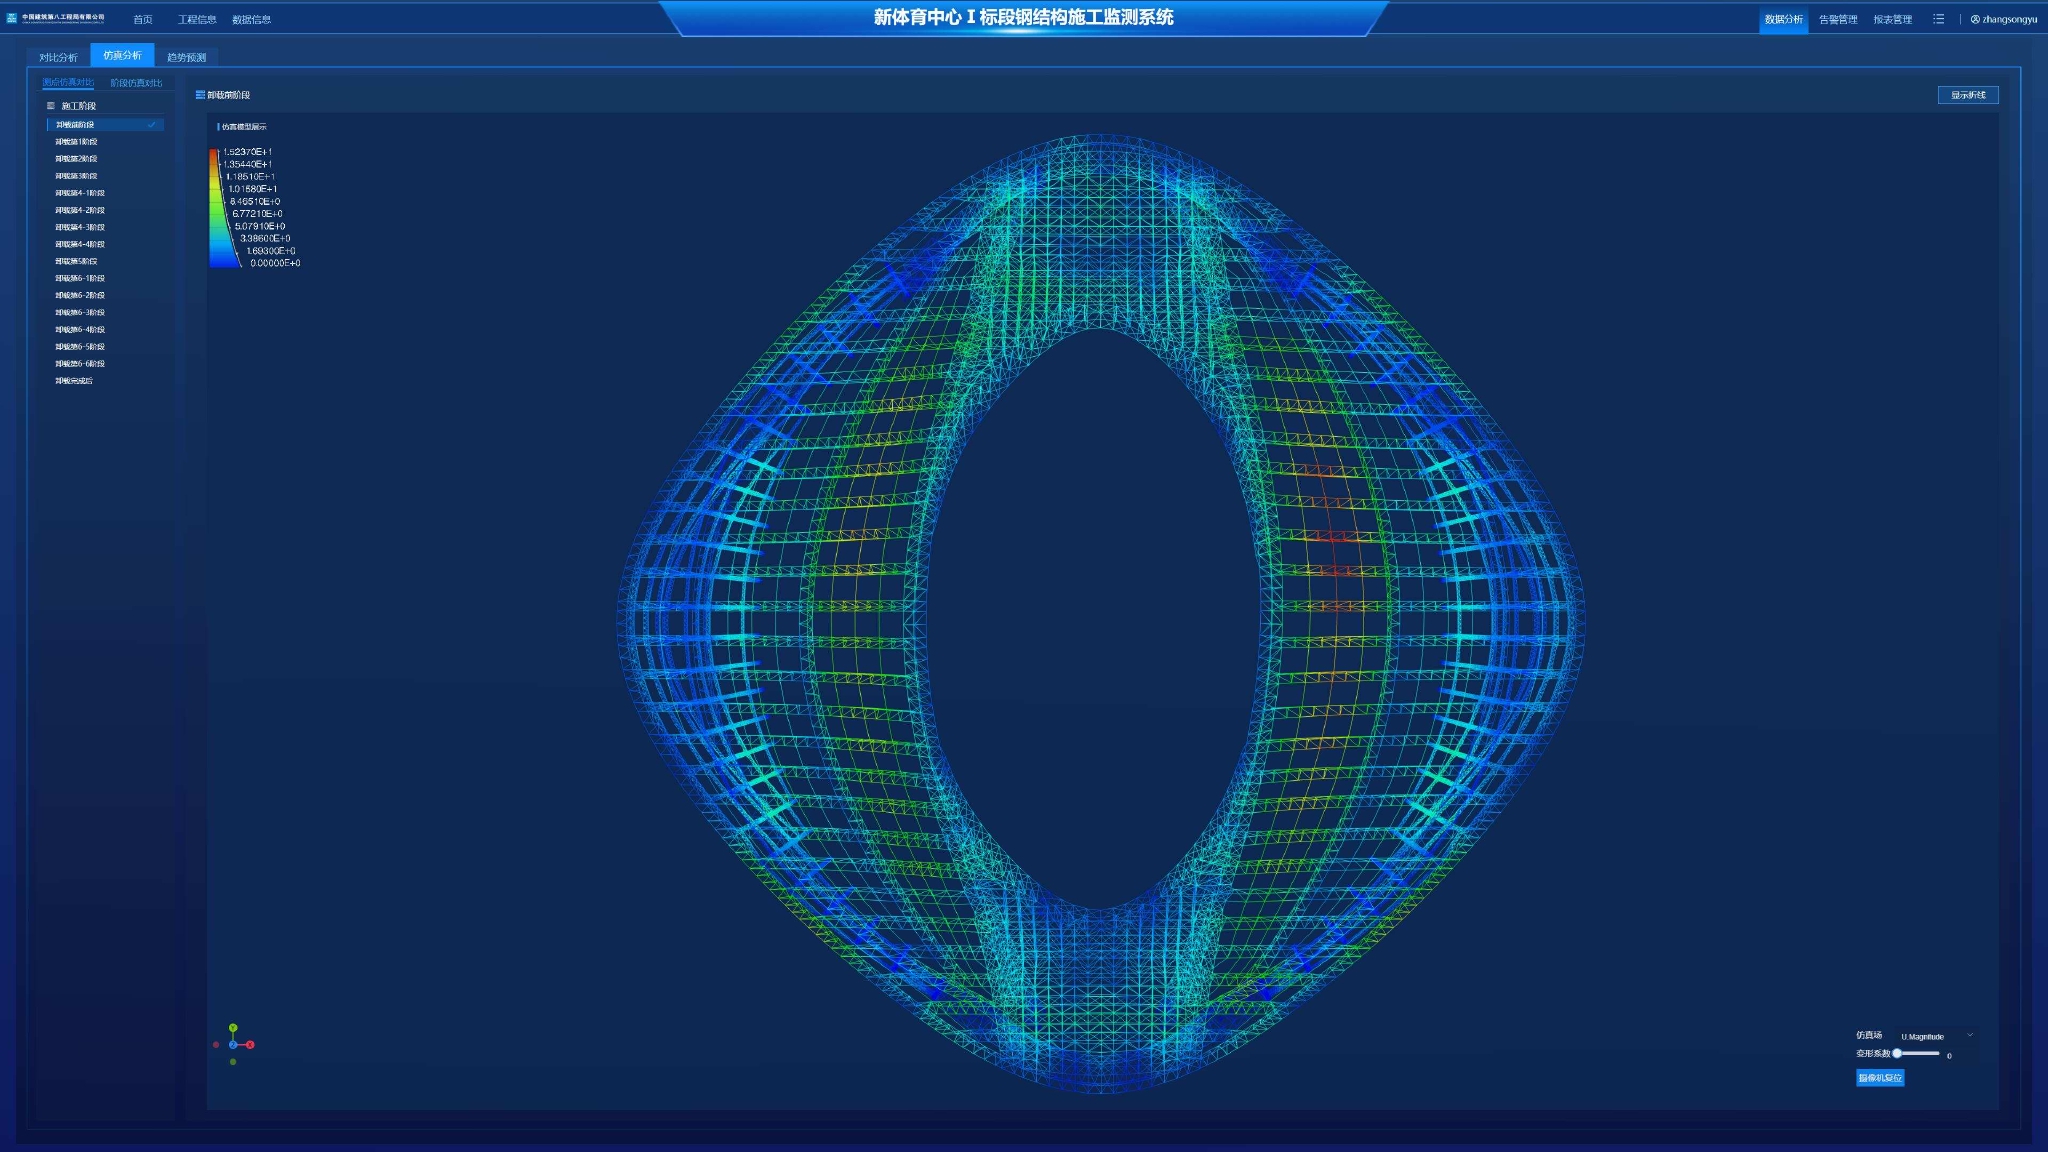Click the XYZ axis orientation gizmo
The width and height of the screenshot is (2048, 1152).
[x=233, y=1044]
